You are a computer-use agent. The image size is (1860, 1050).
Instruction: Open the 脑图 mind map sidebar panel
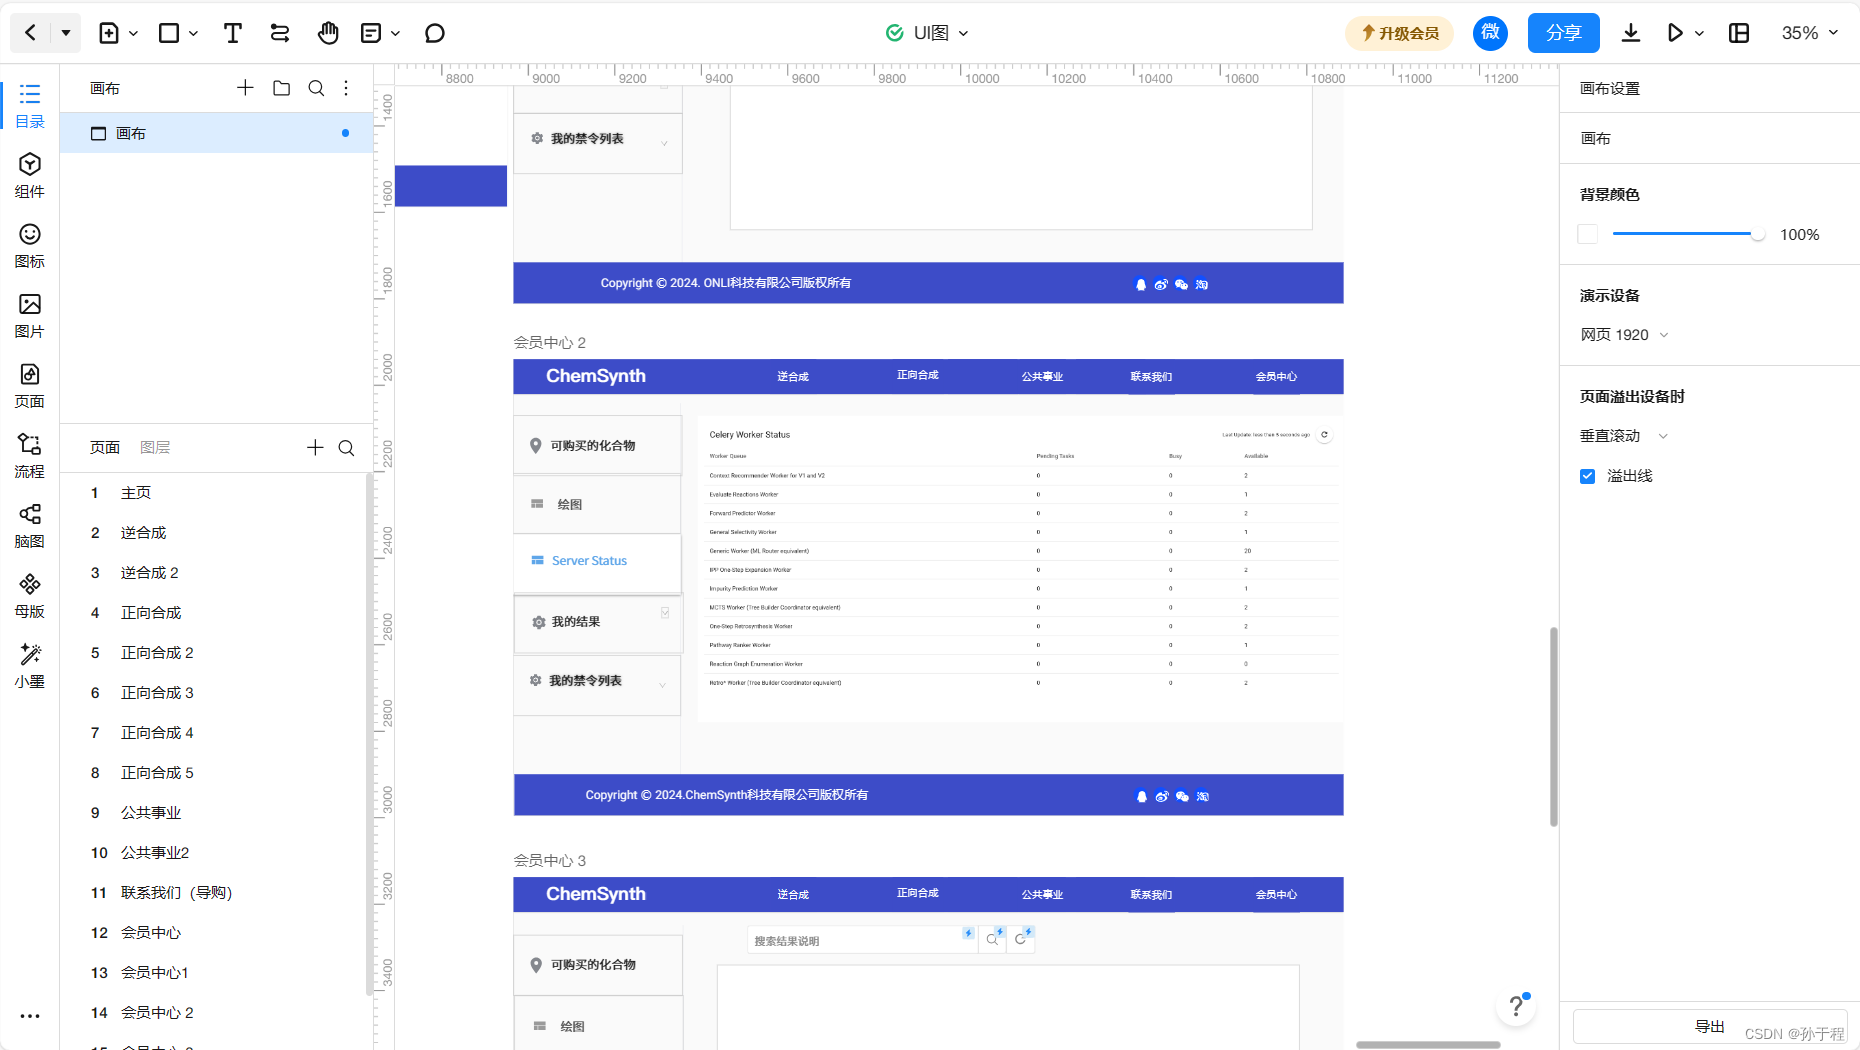pyautogui.click(x=30, y=525)
